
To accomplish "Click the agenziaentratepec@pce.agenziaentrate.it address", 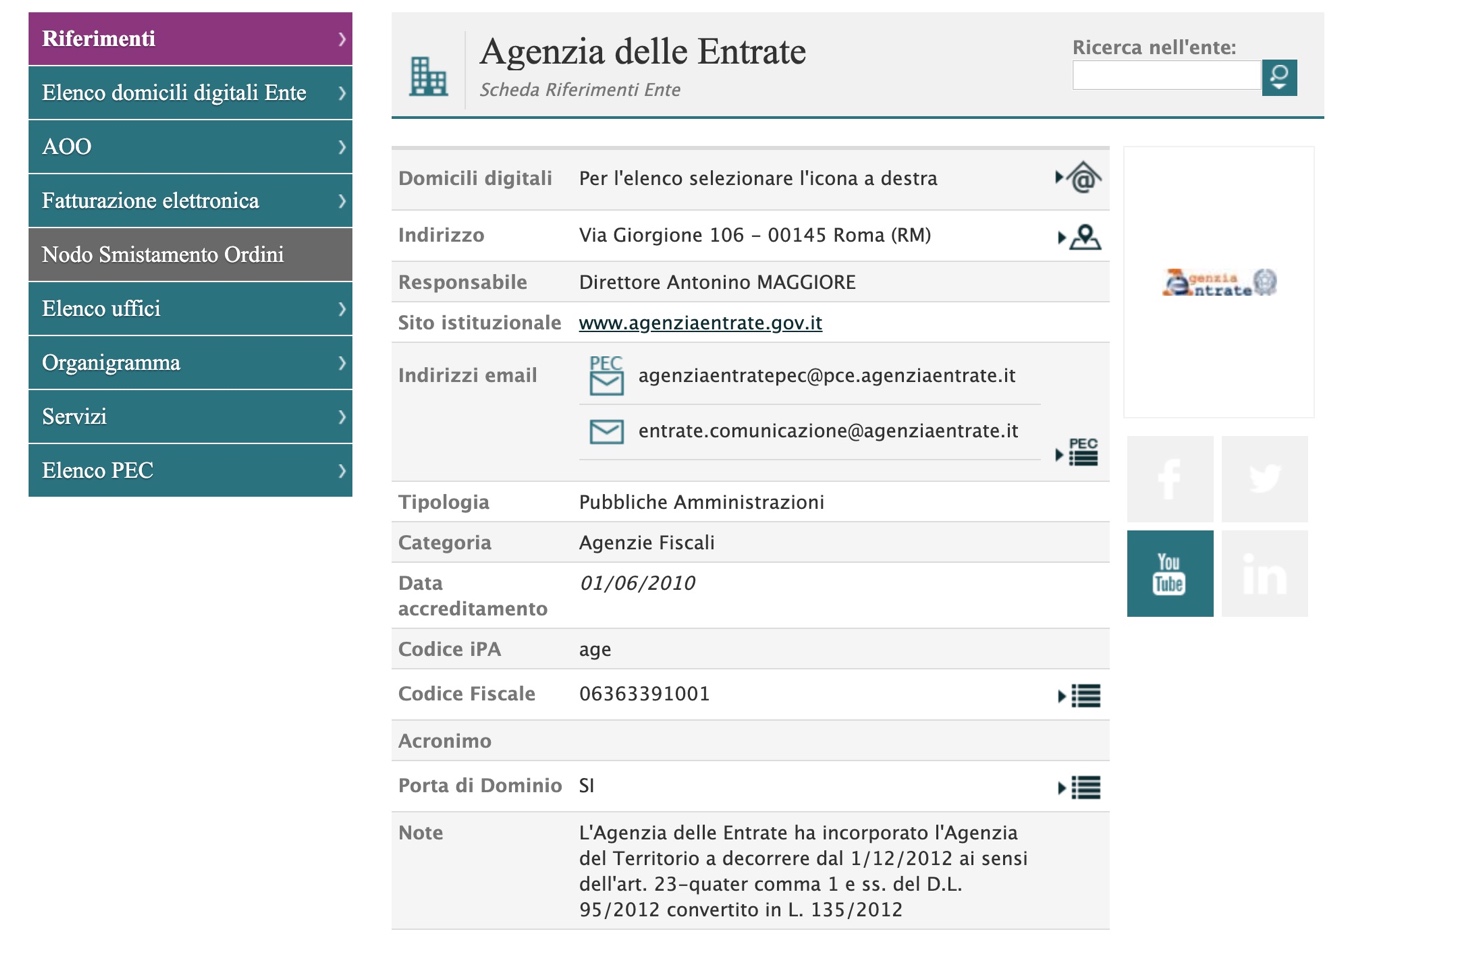I will [827, 376].
